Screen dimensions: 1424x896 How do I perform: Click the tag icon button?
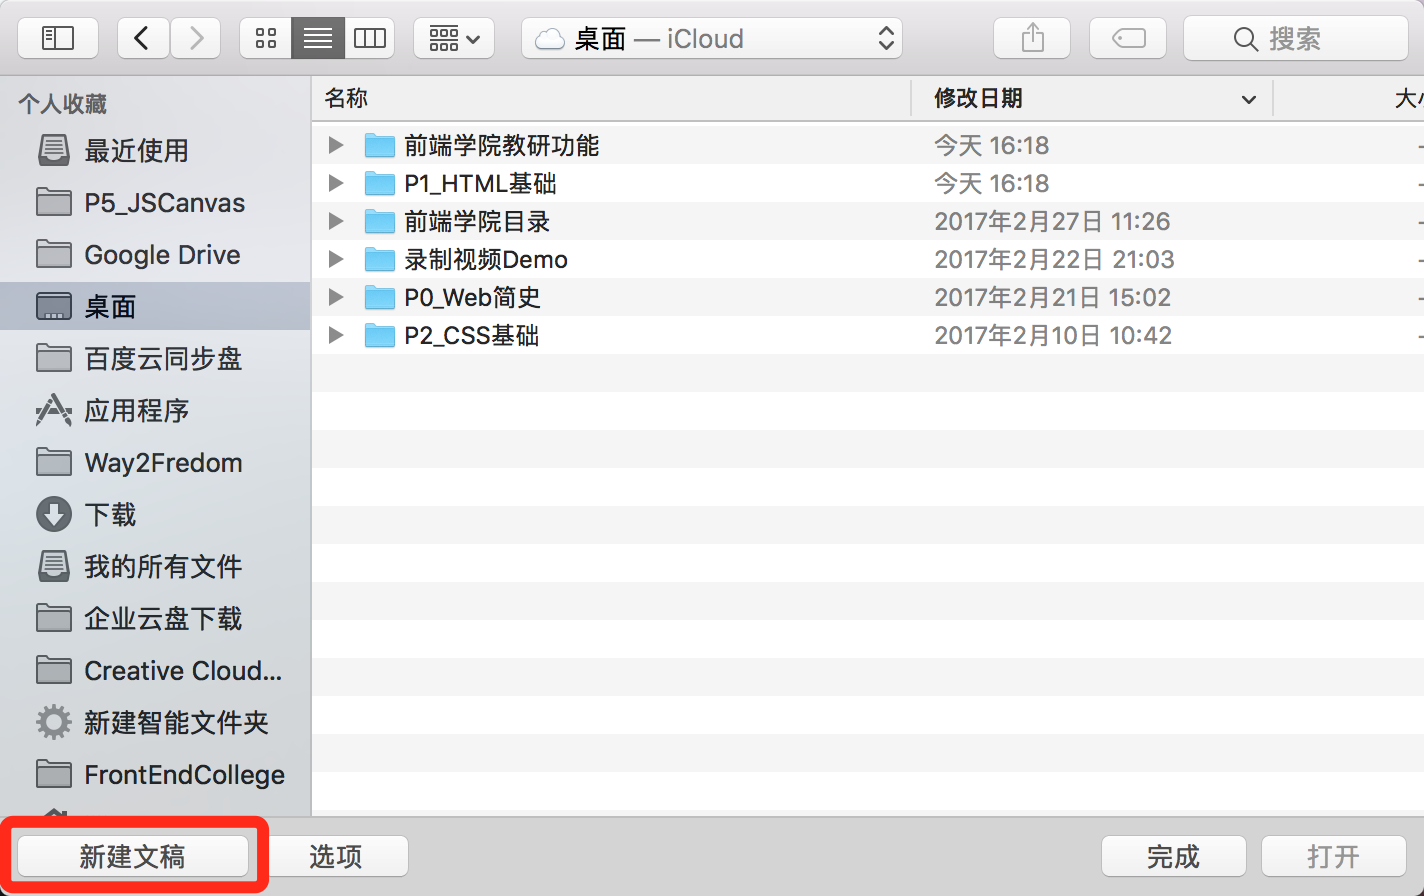1129,39
